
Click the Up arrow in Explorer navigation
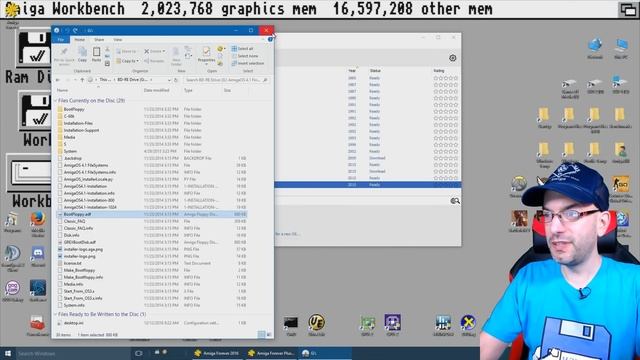82,80
